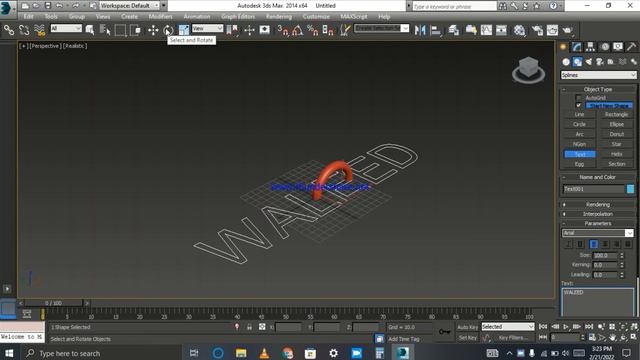Open the Utilities hammer panel tab
Image resolution: width=640 pixels, height=360 pixels.
(631, 47)
